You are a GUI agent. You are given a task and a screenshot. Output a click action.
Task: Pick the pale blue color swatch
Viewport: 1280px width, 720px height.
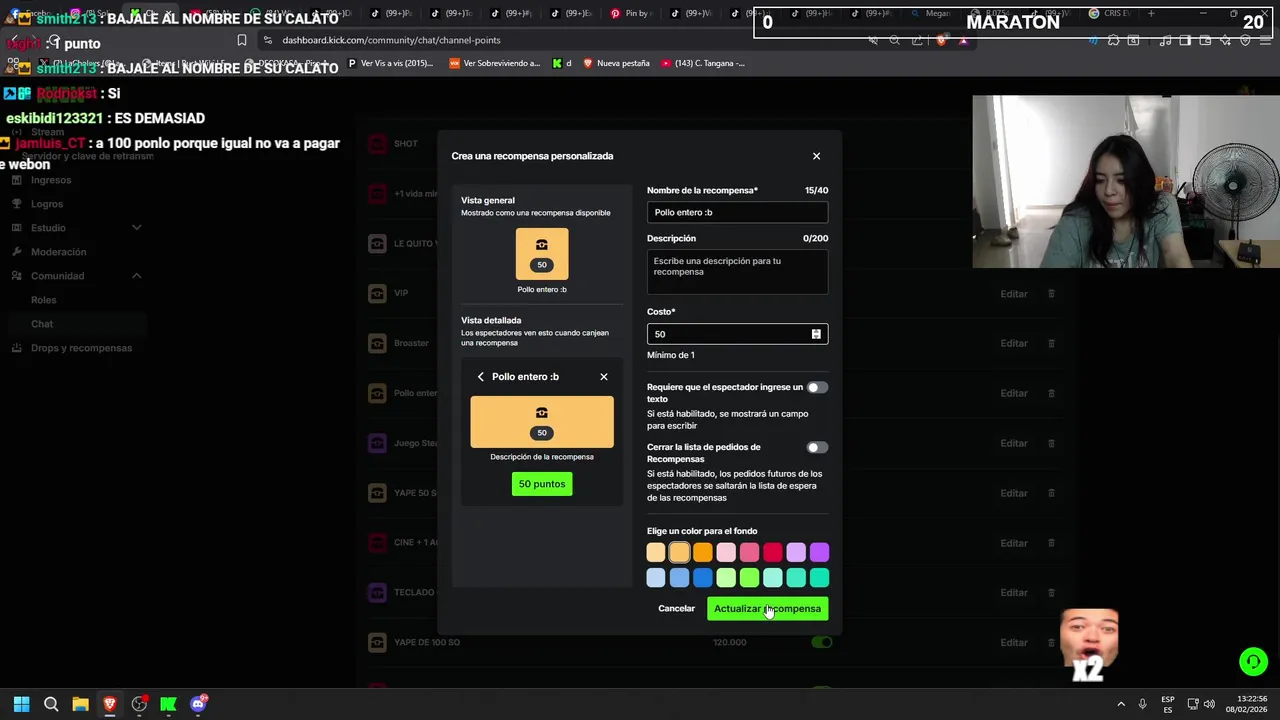click(656, 577)
